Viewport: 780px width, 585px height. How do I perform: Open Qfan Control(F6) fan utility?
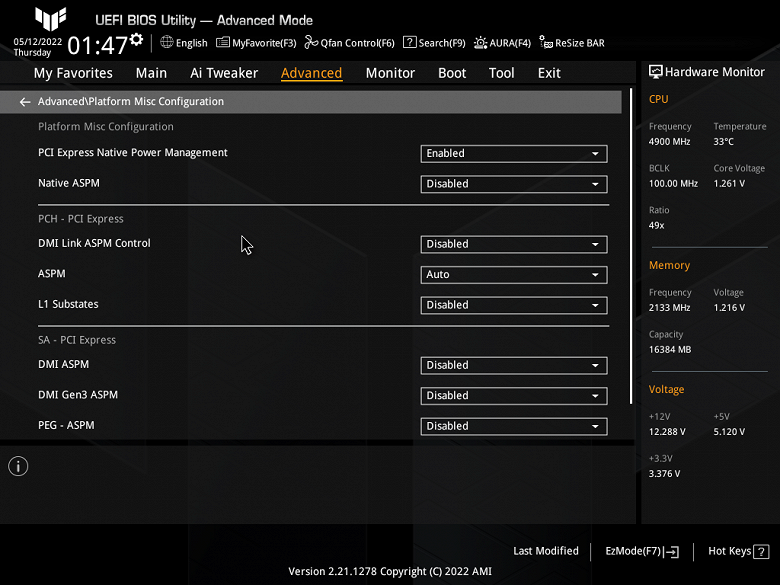(x=350, y=43)
